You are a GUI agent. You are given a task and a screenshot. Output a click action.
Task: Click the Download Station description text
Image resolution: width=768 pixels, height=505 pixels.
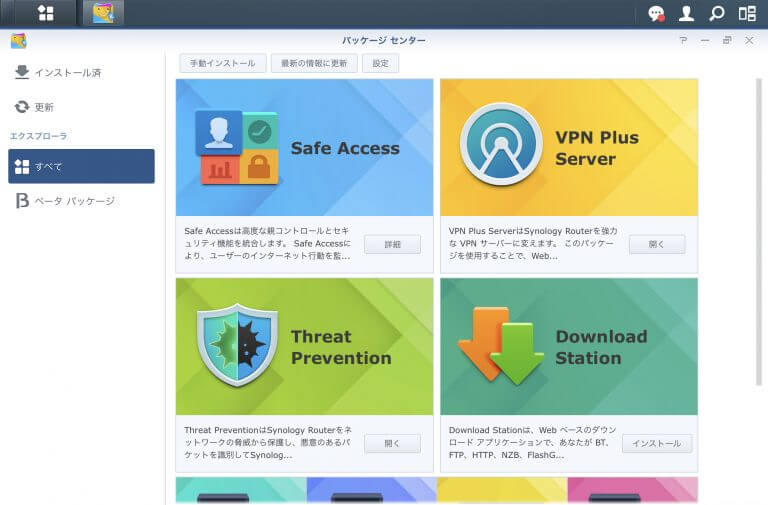pyautogui.click(x=532, y=442)
